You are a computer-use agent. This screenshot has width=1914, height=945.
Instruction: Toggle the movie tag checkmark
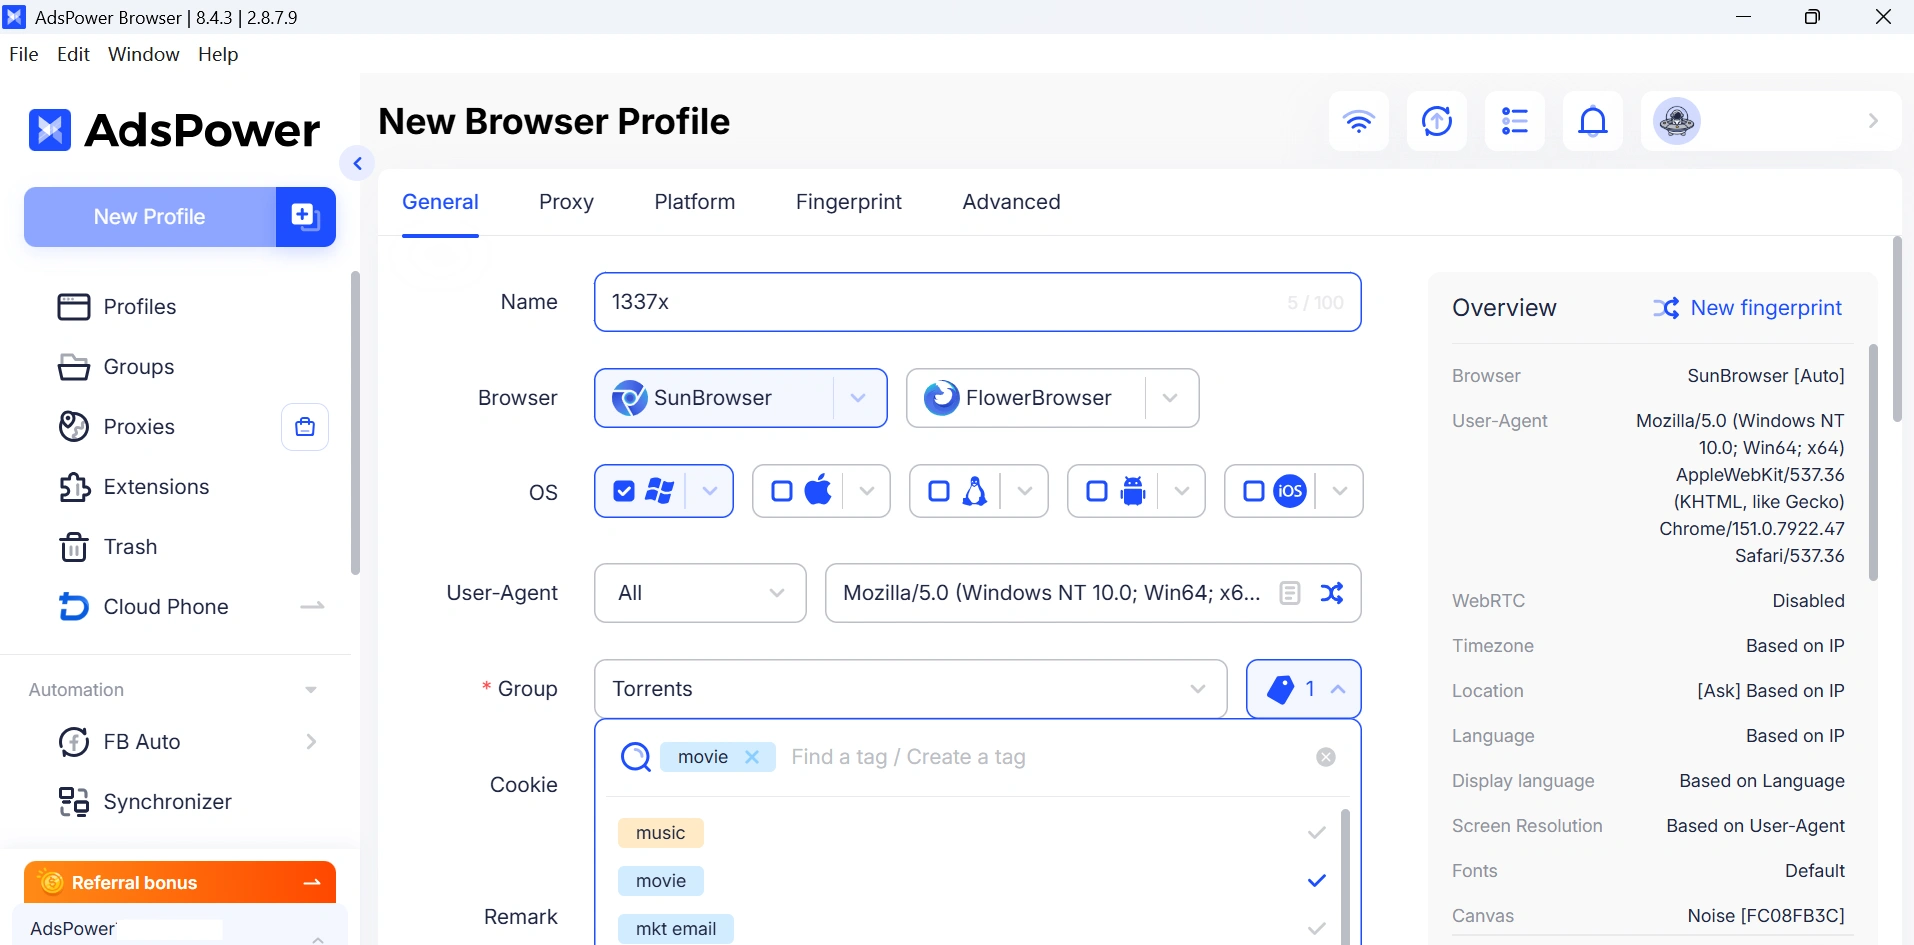pos(1316,881)
